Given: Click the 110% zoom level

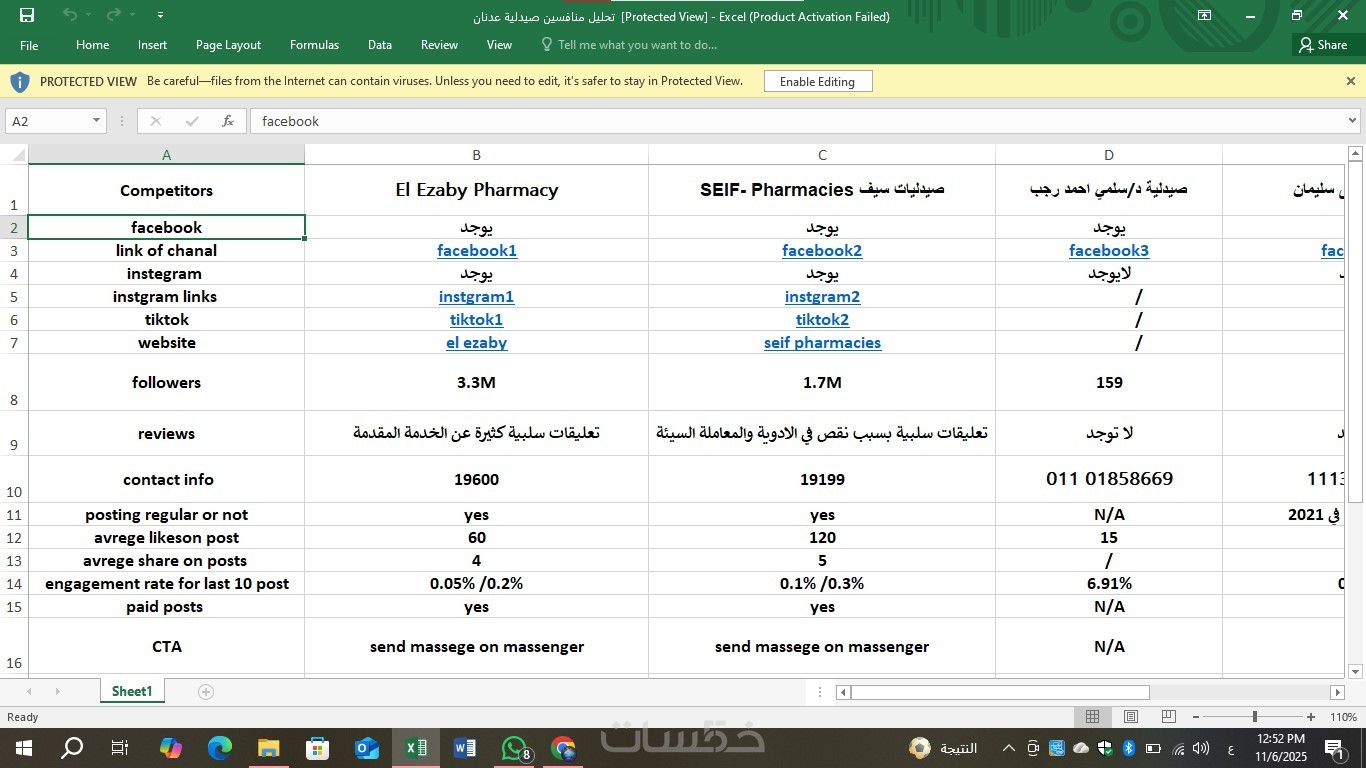Looking at the screenshot, I should 1343,717.
